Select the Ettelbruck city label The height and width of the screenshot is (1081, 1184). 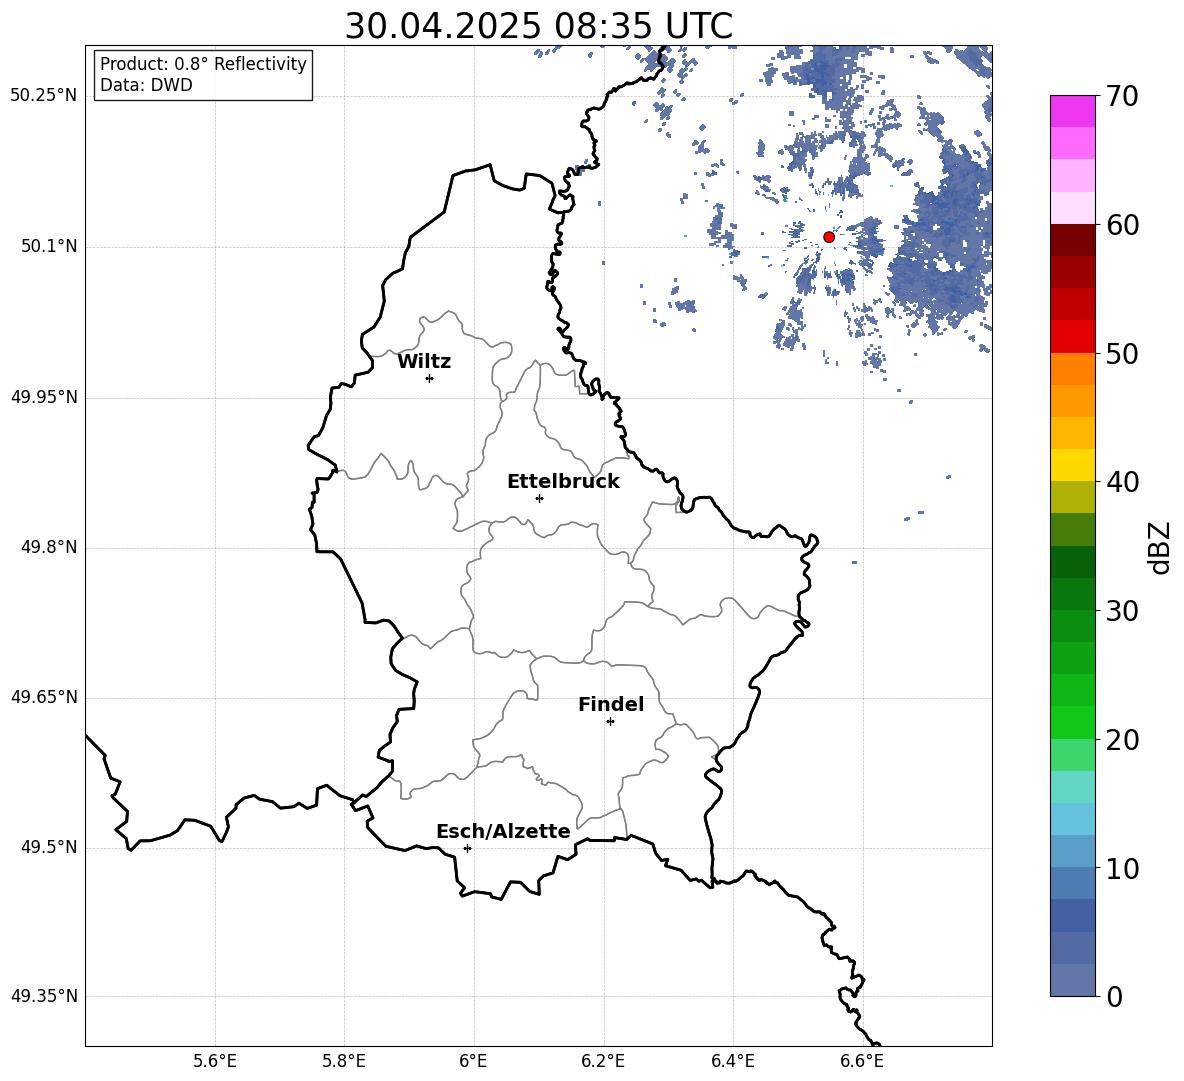pos(563,482)
